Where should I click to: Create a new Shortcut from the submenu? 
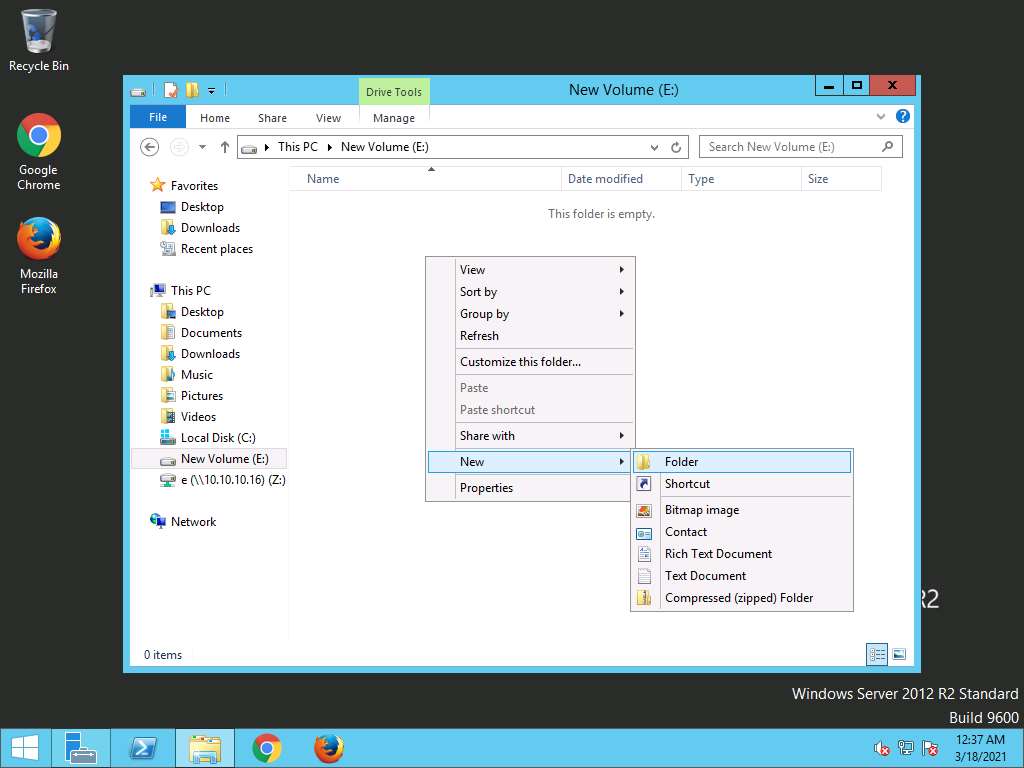742,484
